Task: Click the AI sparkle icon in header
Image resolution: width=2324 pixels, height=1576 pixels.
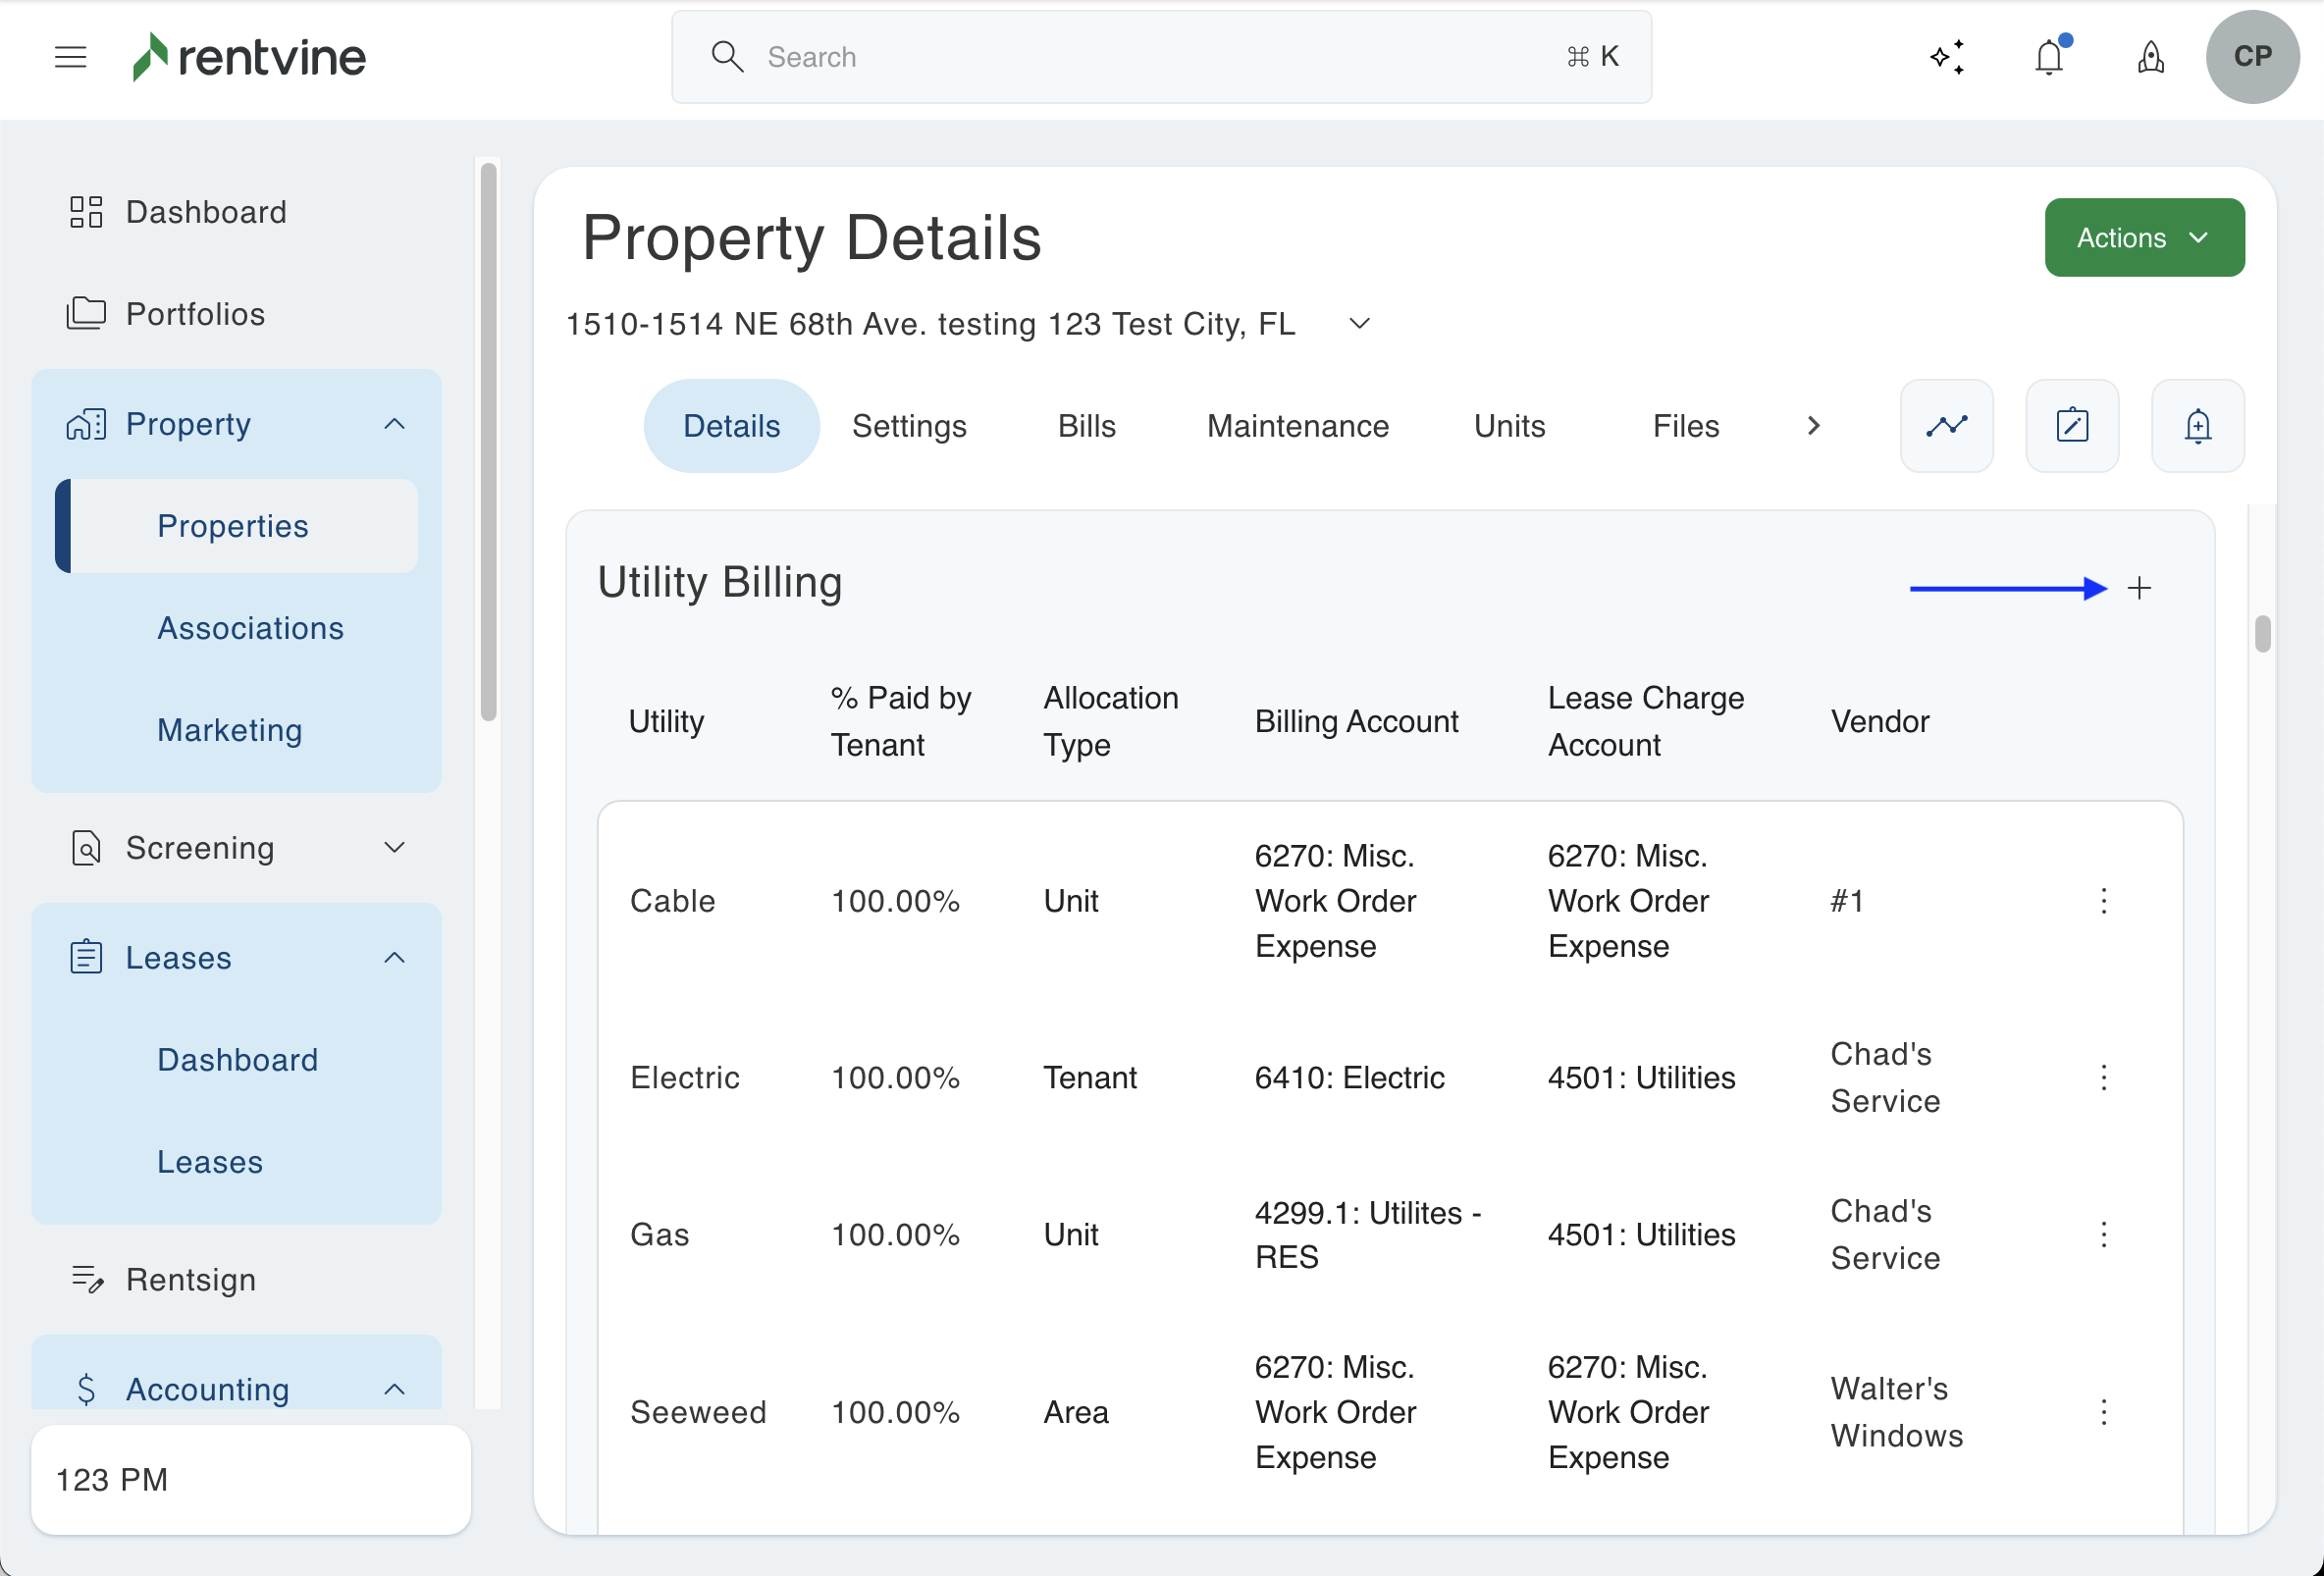Action: coord(1946,57)
